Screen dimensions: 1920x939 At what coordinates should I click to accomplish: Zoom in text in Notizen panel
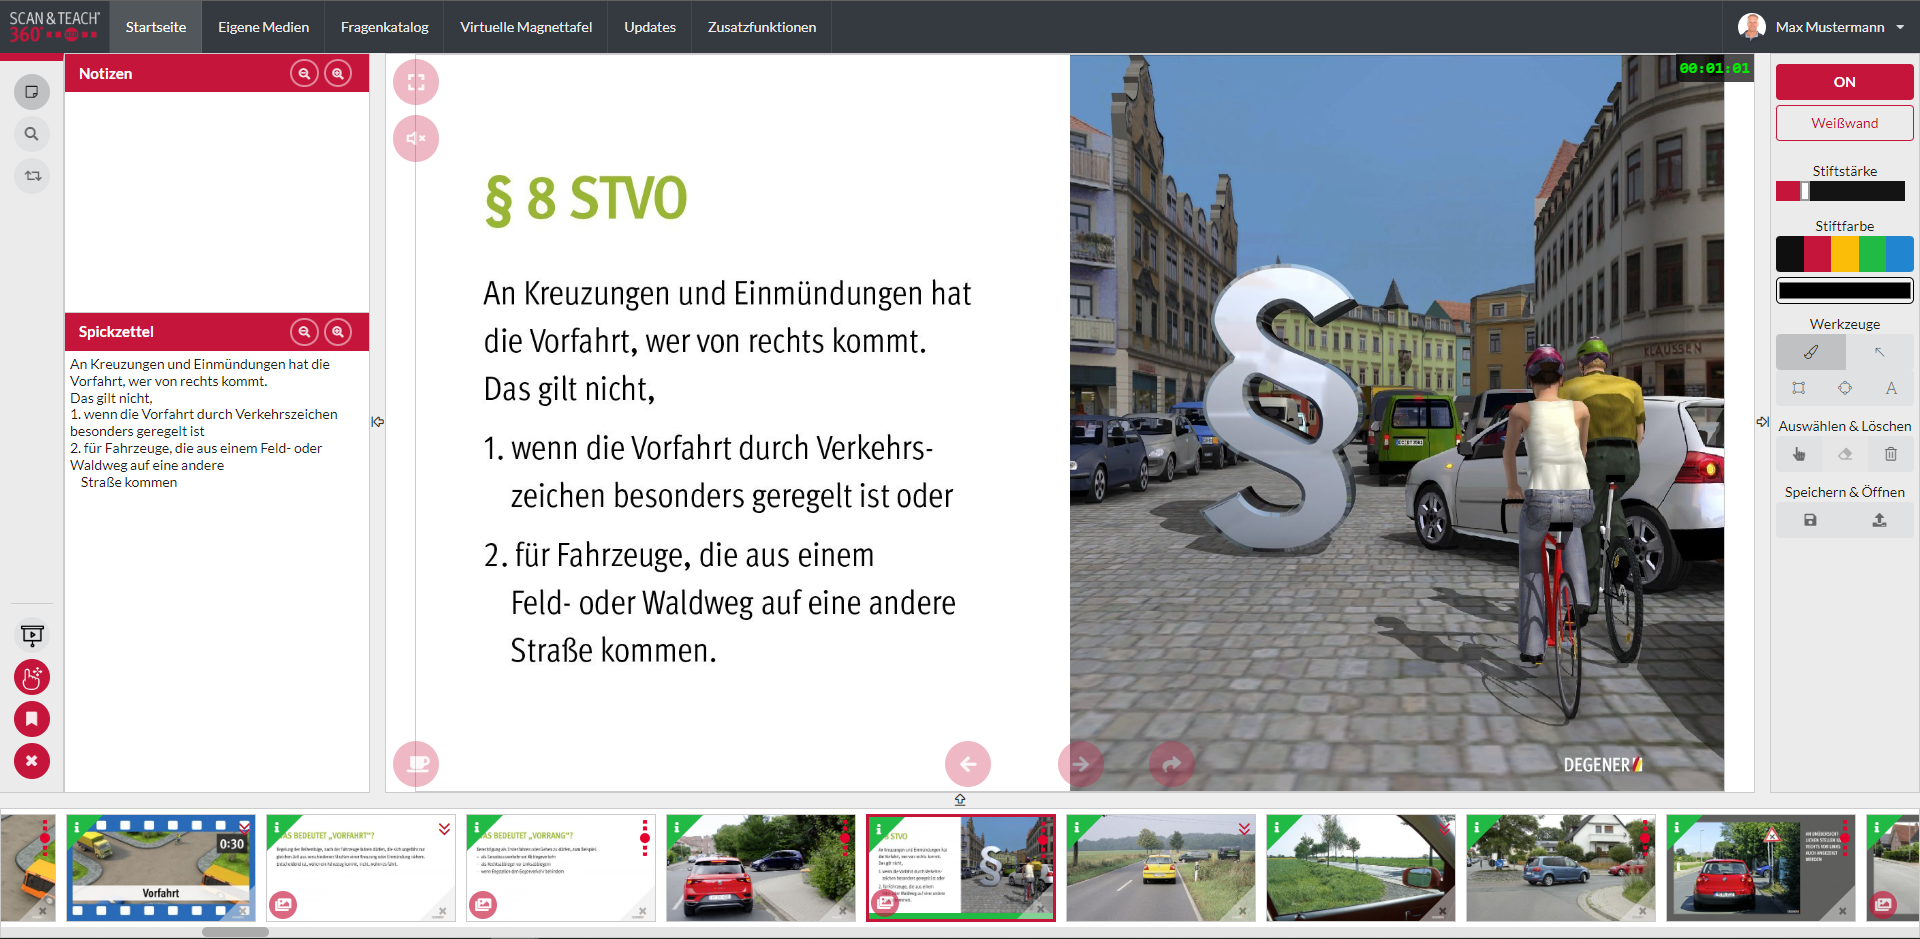[338, 74]
